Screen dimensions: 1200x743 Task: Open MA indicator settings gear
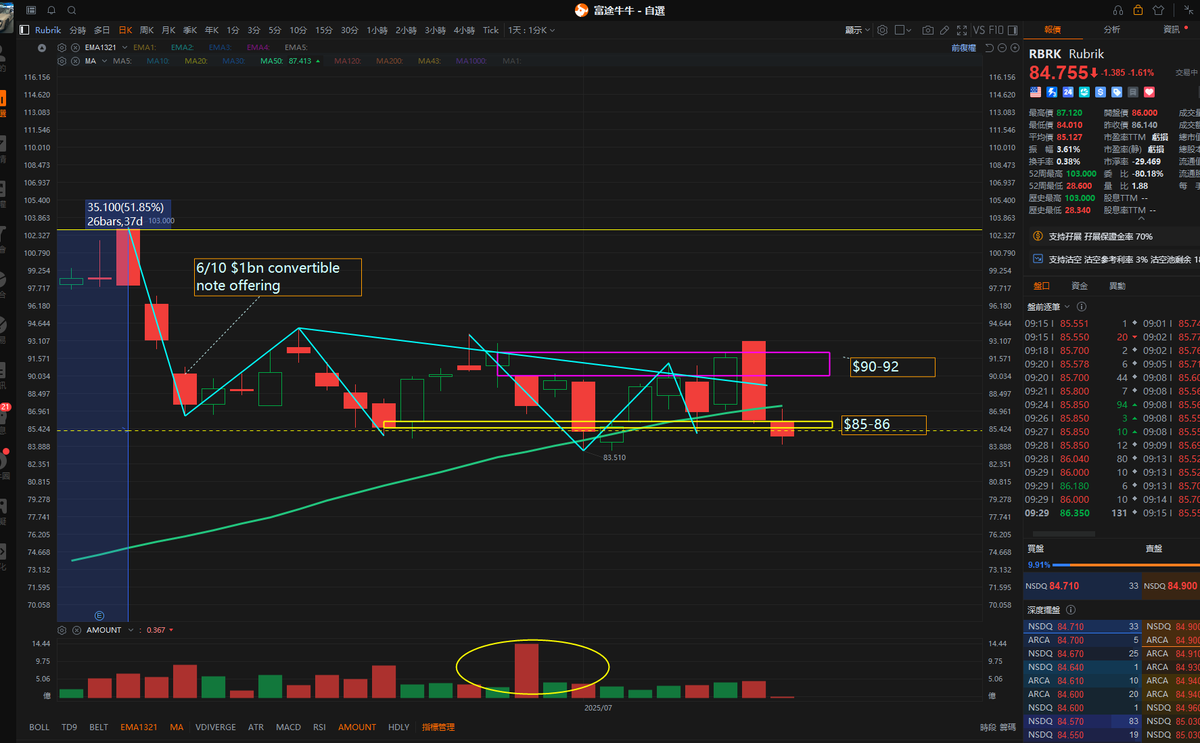[62, 61]
